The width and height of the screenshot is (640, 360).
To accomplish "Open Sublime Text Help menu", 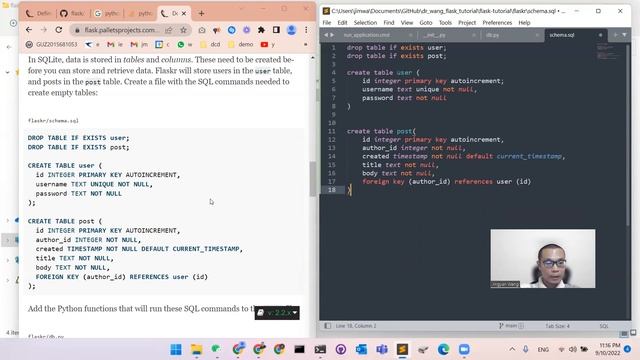I will pyautogui.click(x=524, y=22).
